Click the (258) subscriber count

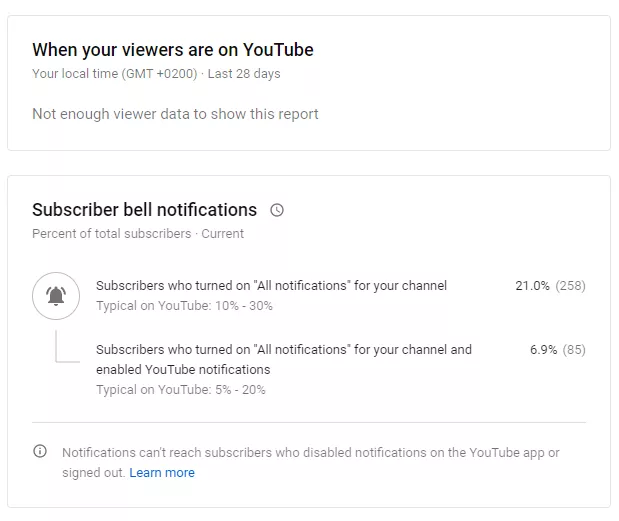570,286
